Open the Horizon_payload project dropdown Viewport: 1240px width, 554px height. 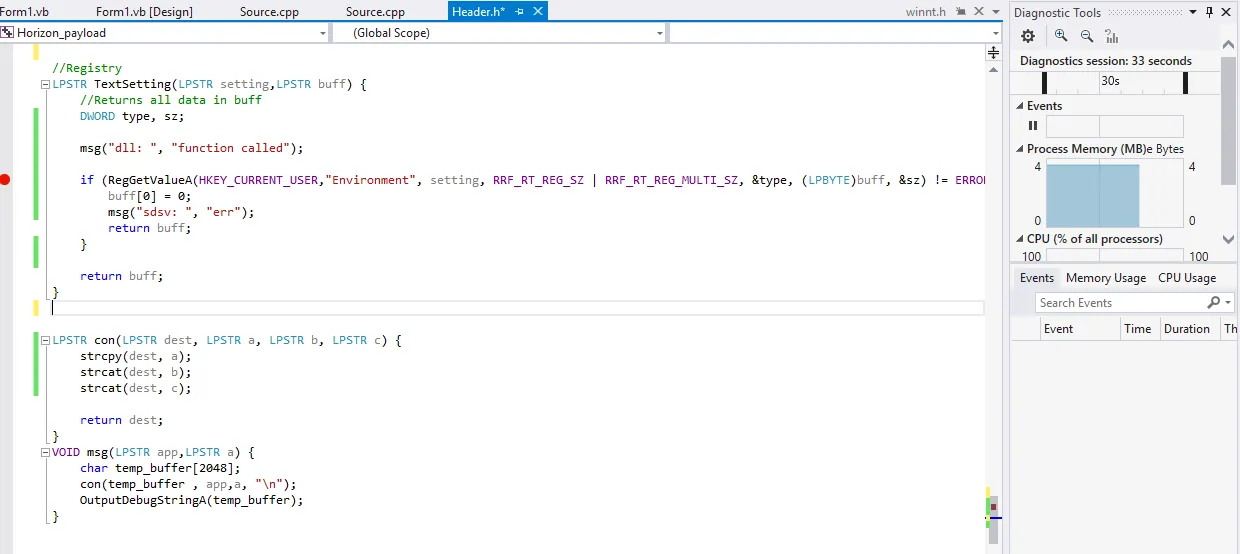pos(322,33)
